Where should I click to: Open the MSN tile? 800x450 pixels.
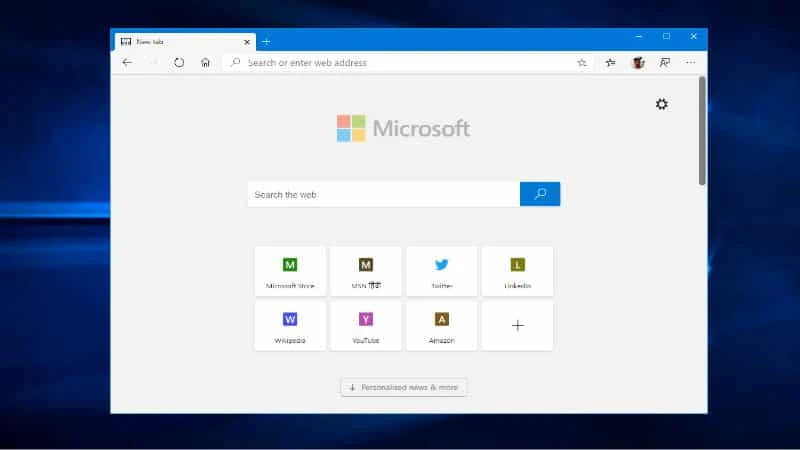point(366,271)
